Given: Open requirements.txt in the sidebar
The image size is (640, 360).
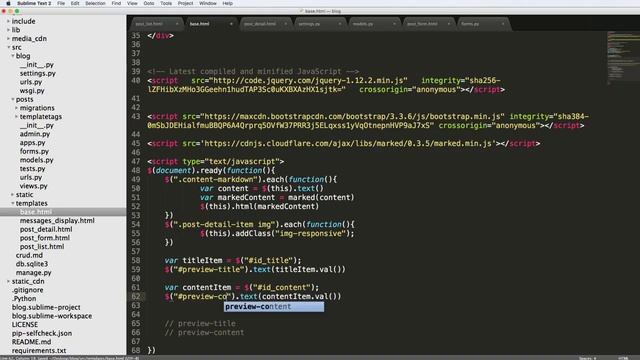Looking at the screenshot, I should (39, 351).
